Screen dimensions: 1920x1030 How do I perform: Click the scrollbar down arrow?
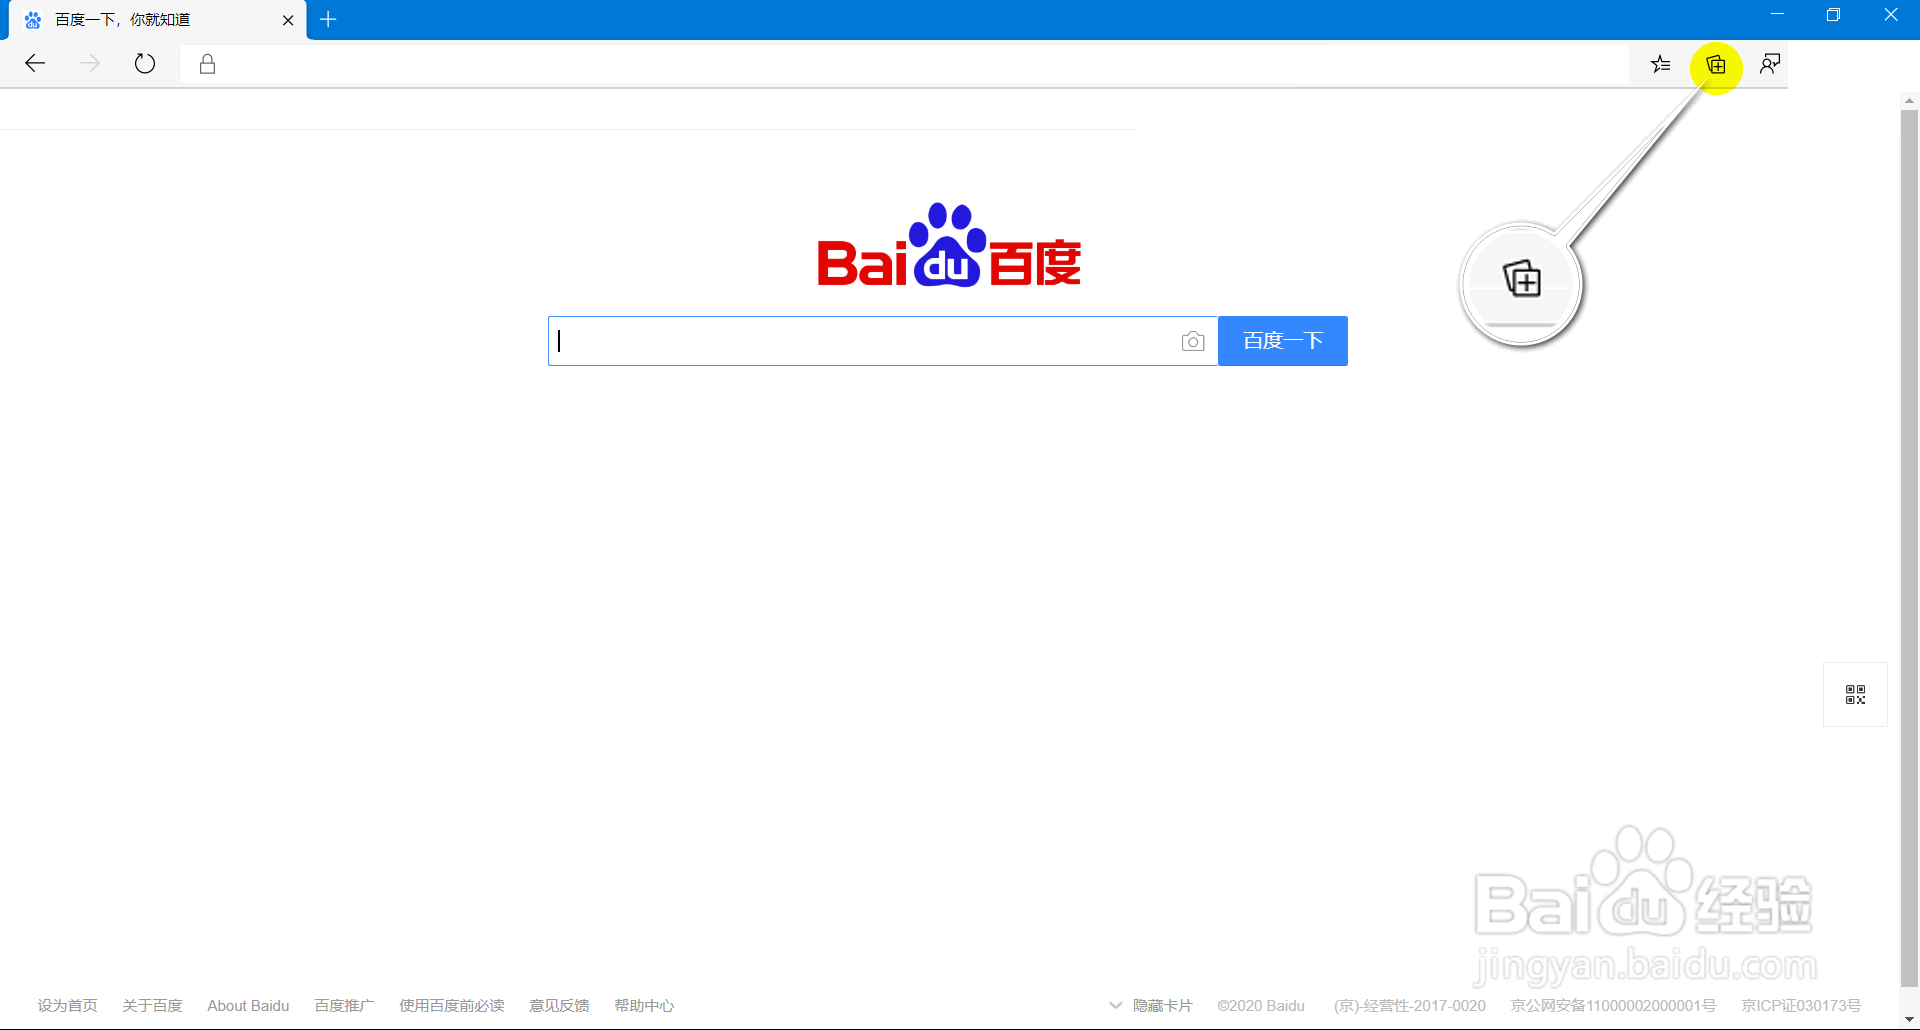(1909, 1020)
